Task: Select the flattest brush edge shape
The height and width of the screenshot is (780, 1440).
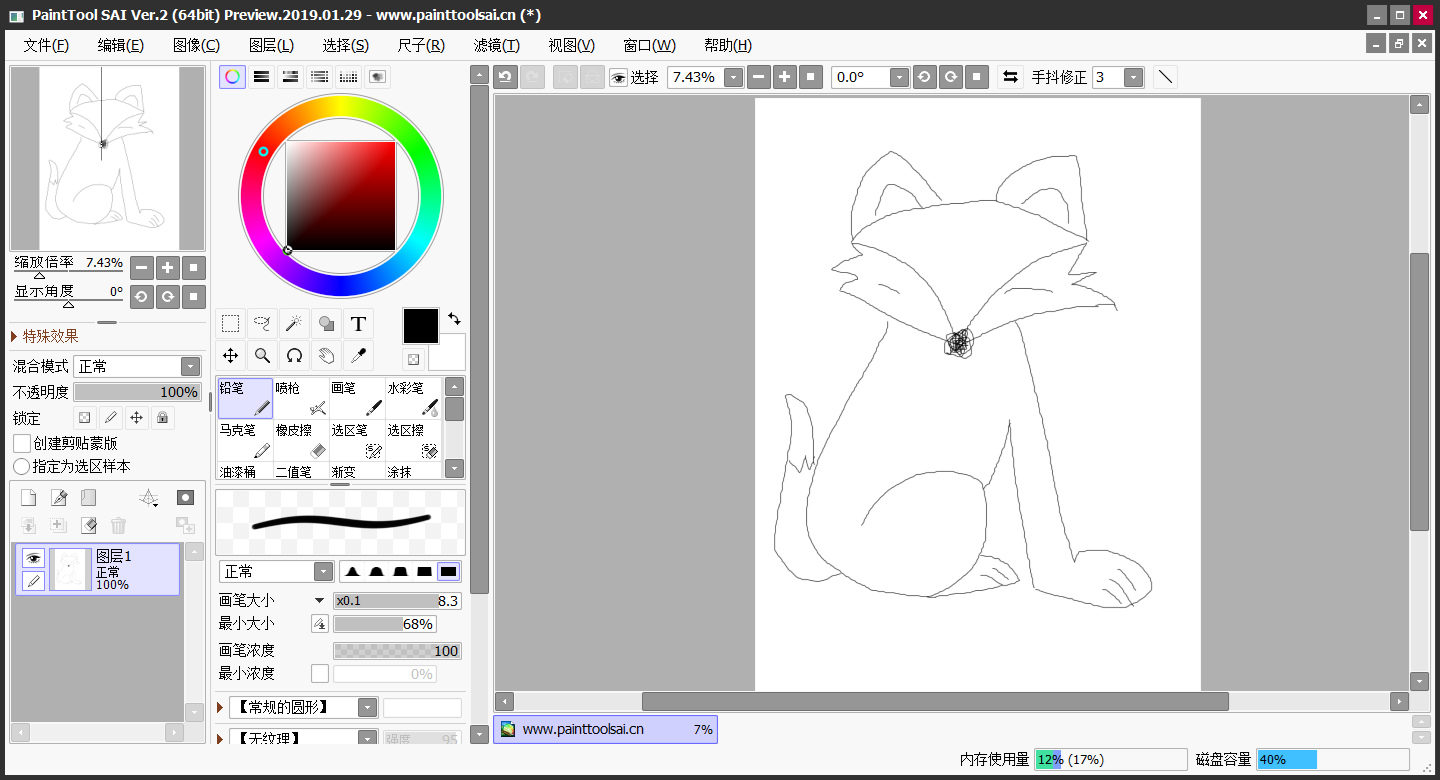Action: click(x=448, y=571)
